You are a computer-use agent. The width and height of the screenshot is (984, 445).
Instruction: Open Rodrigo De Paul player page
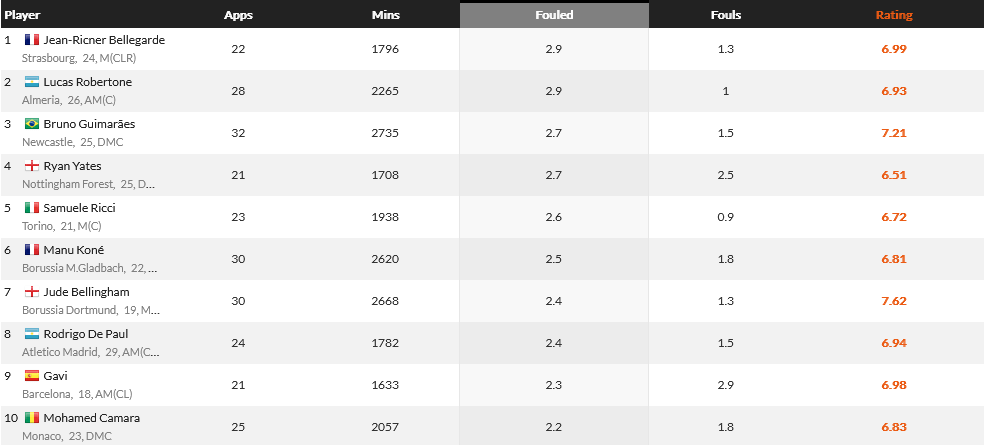click(85, 334)
